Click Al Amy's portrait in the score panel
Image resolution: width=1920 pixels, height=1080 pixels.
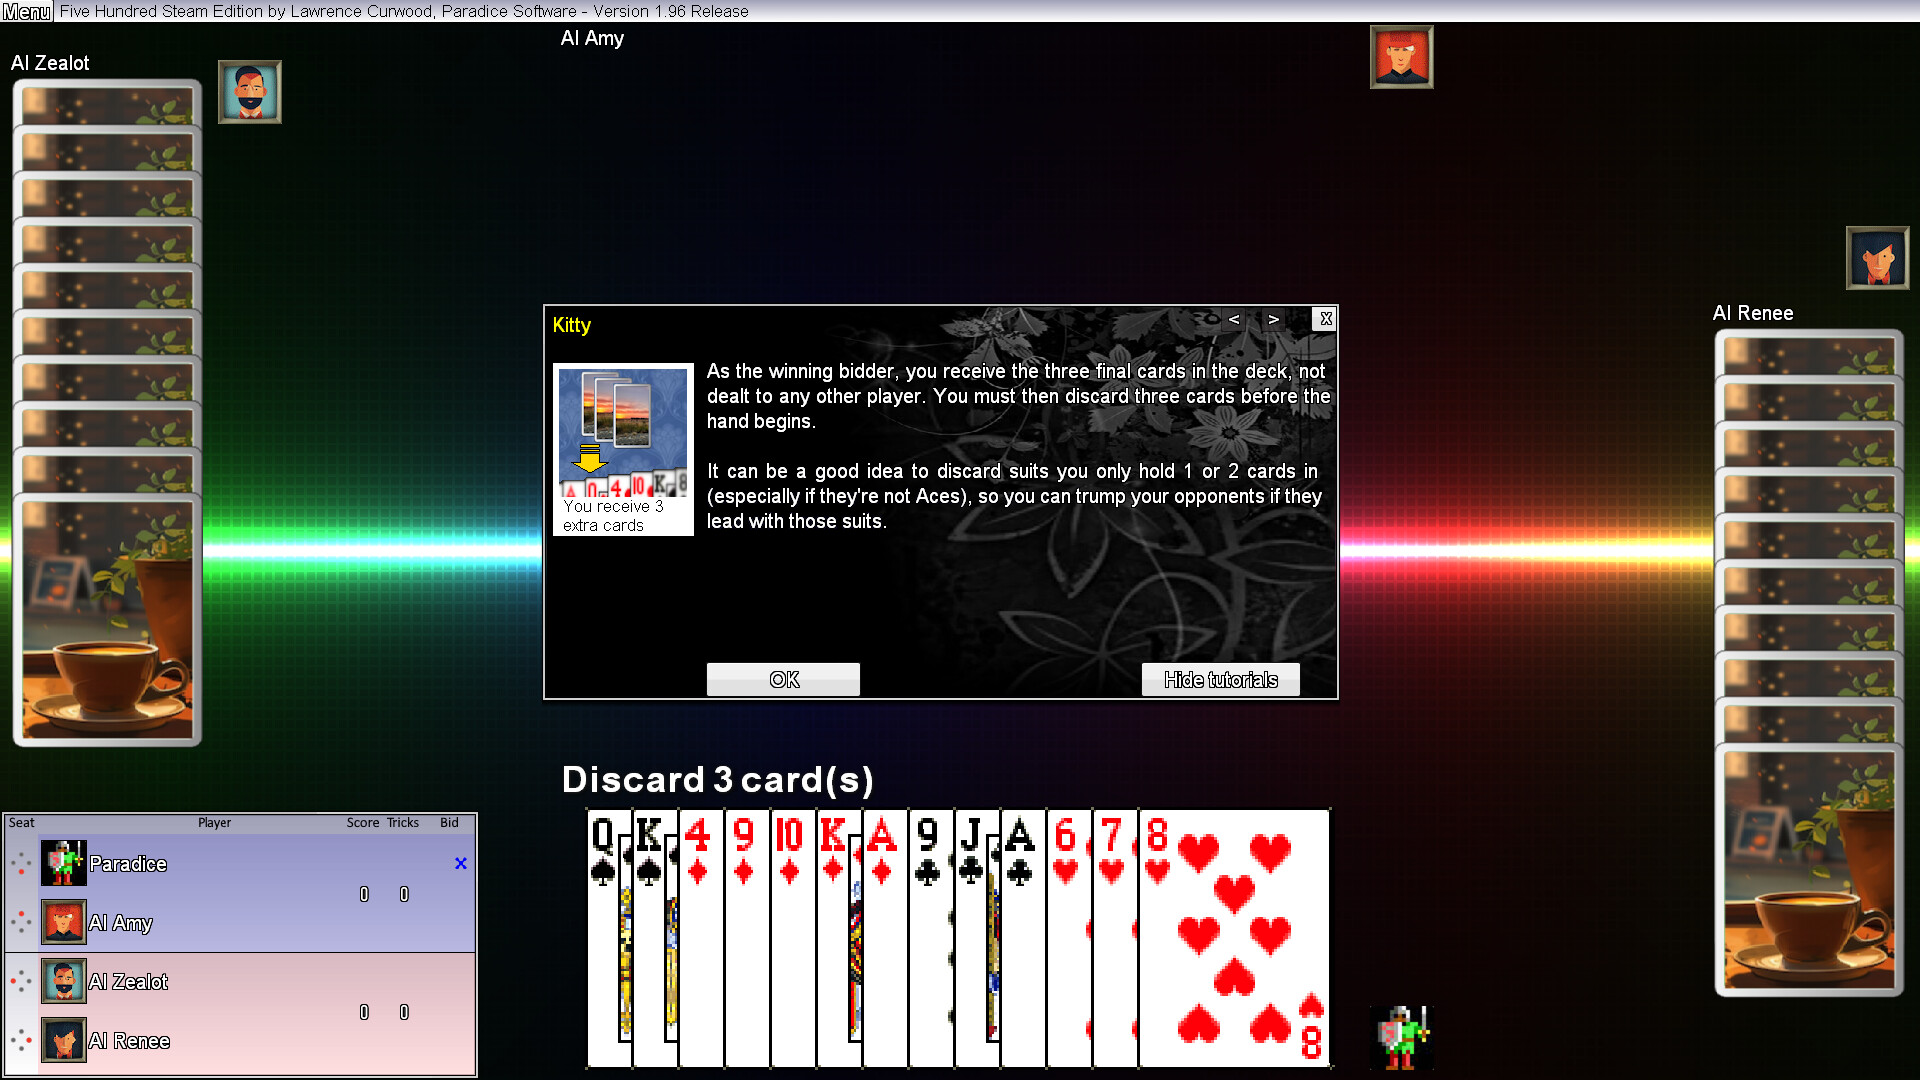click(63, 922)
